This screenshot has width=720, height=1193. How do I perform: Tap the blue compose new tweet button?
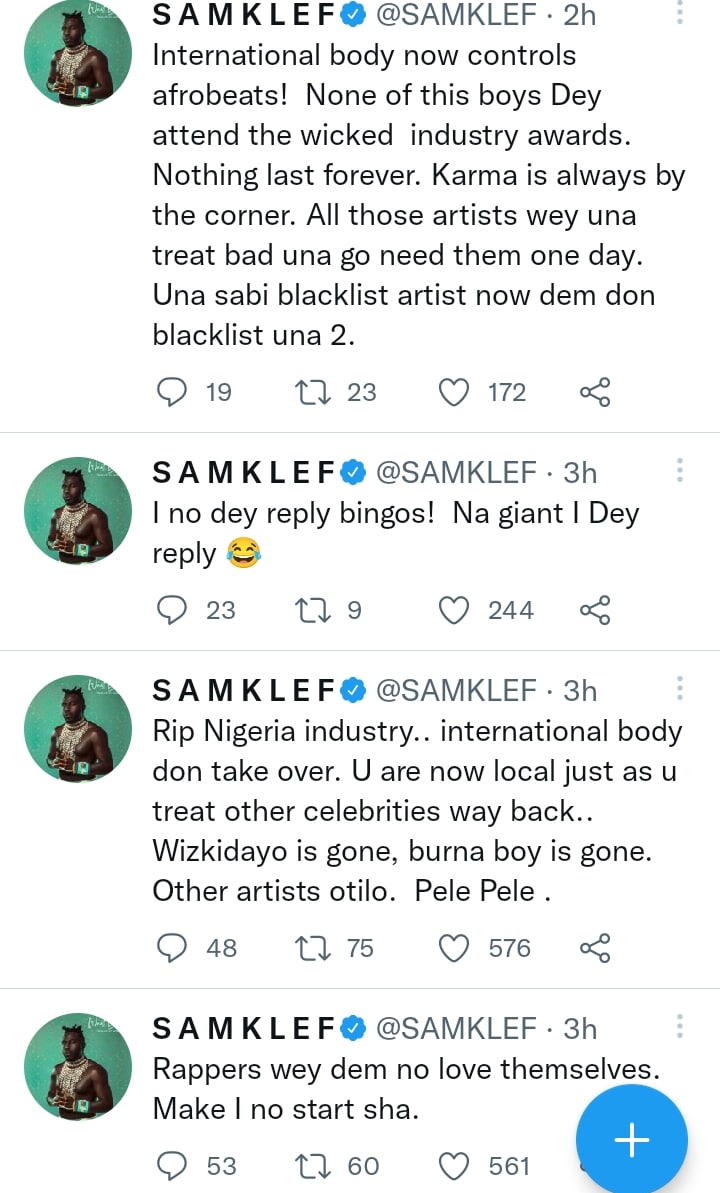[x=631, y=1140]
